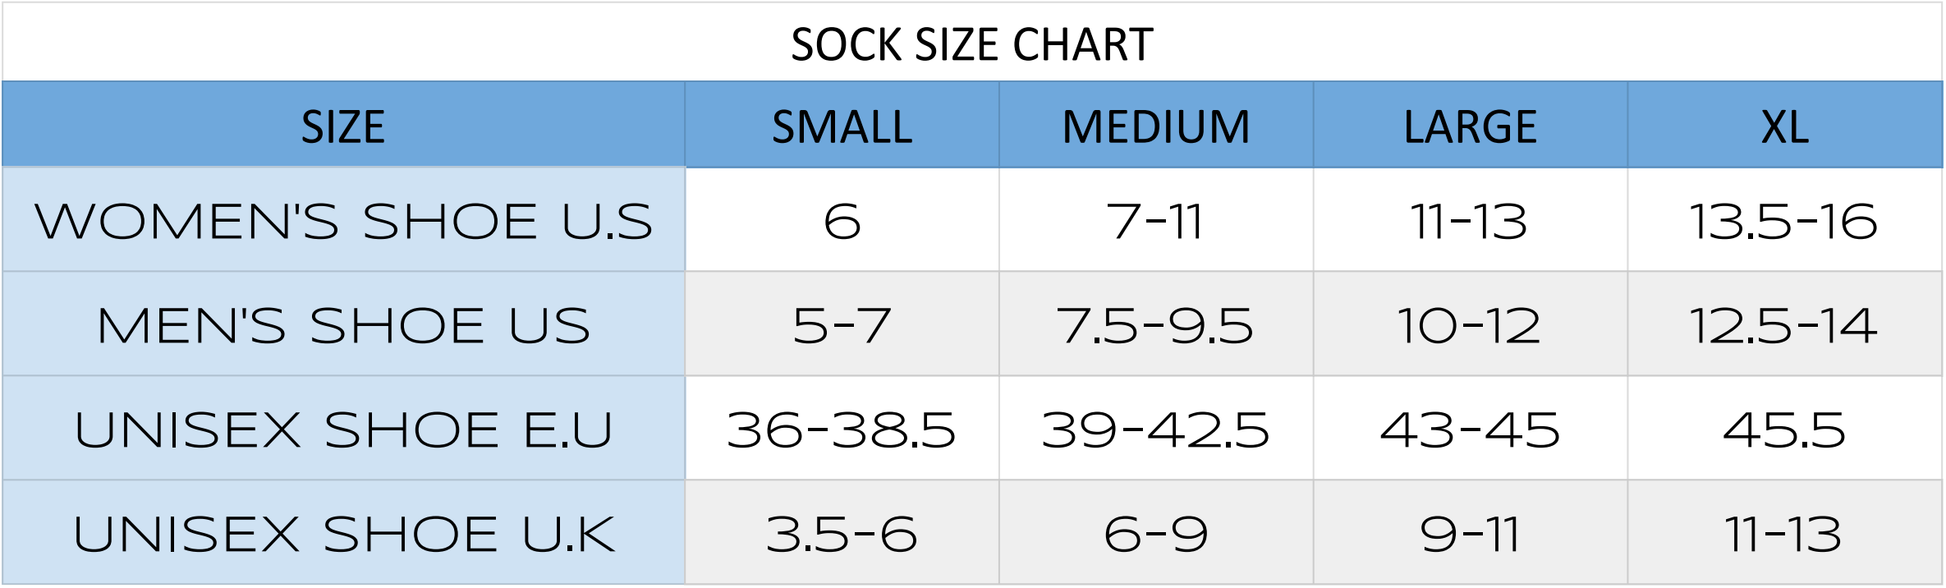The image size is (1946, 588).
Task: Click the WOMEN'S SHOE U.S row label
Action: point(343,221)
